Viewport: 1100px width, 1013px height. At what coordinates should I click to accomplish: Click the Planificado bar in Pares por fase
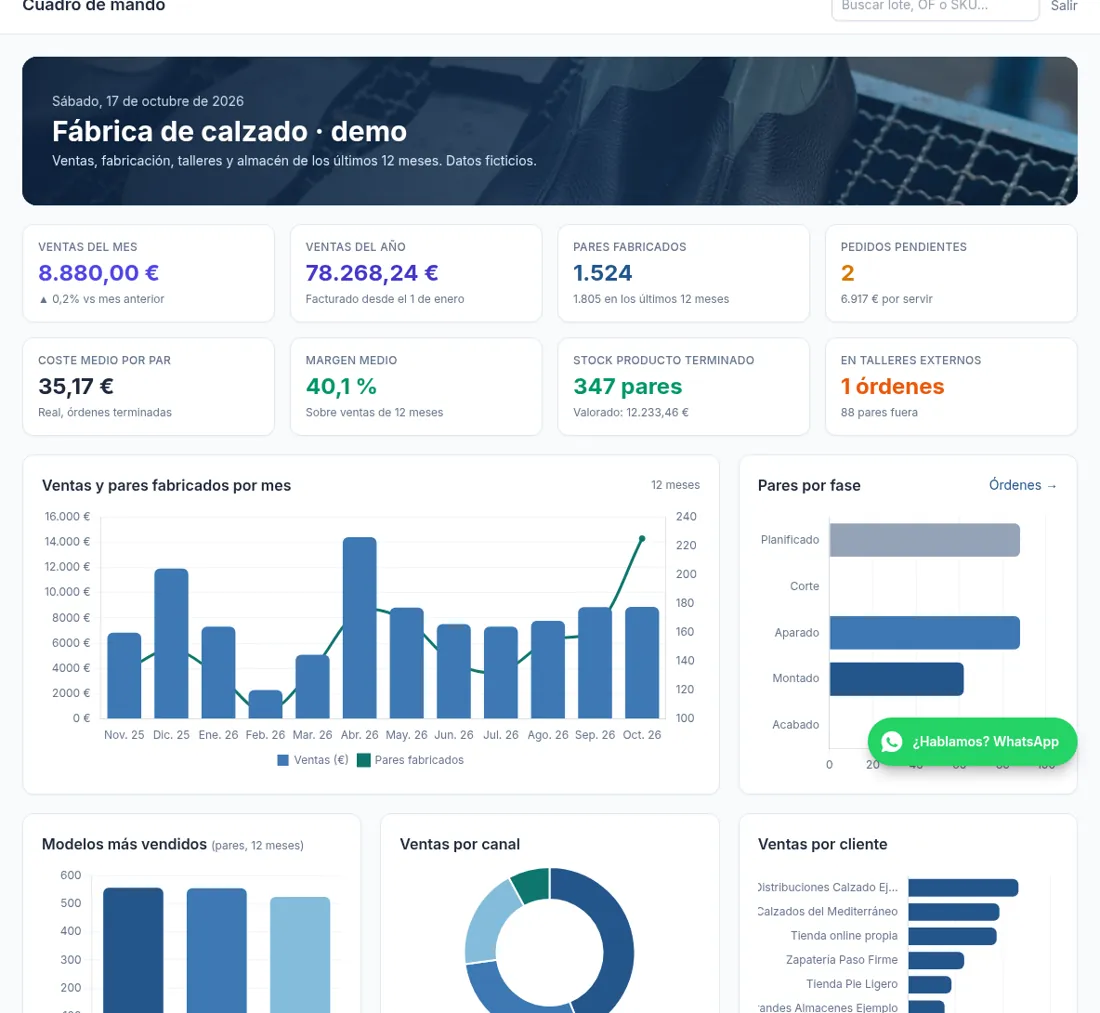click(x=924, y=540)
